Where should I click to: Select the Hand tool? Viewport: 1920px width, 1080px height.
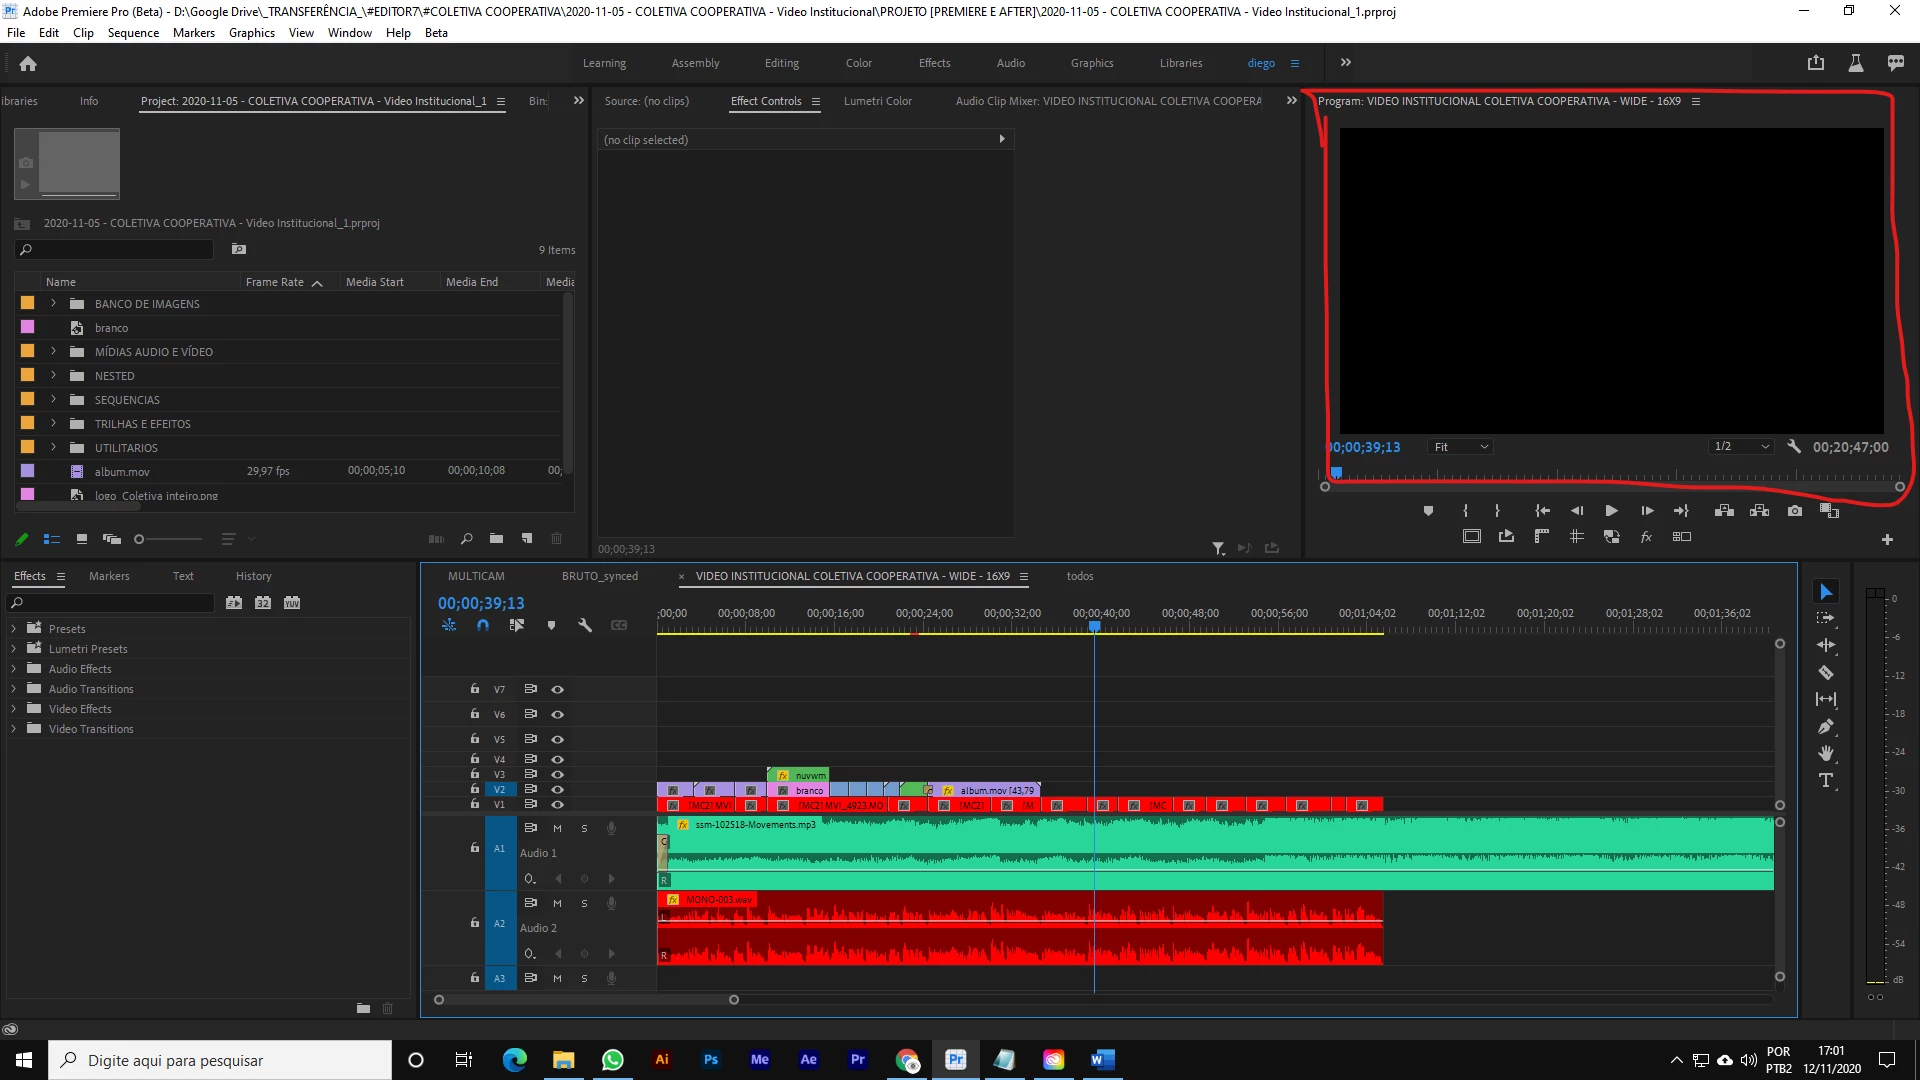[1826, 754]
